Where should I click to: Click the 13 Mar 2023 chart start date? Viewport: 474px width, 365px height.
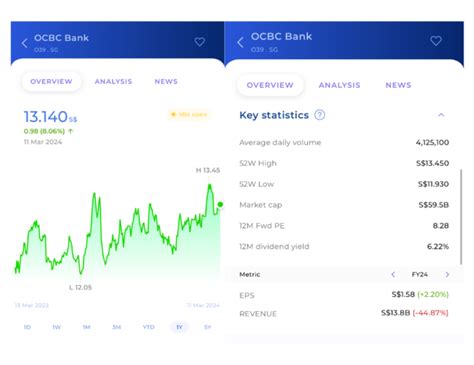point(32,305)
